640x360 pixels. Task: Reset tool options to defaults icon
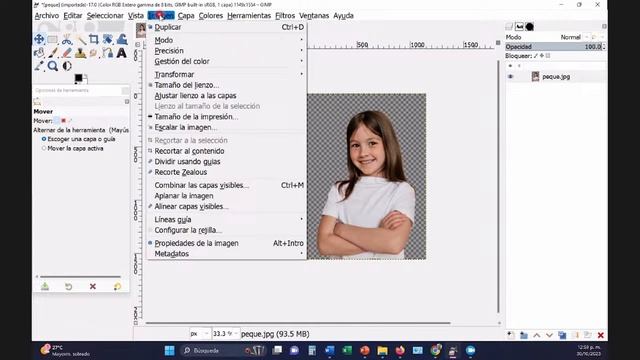pyautogui.click(x=117, y=287)
